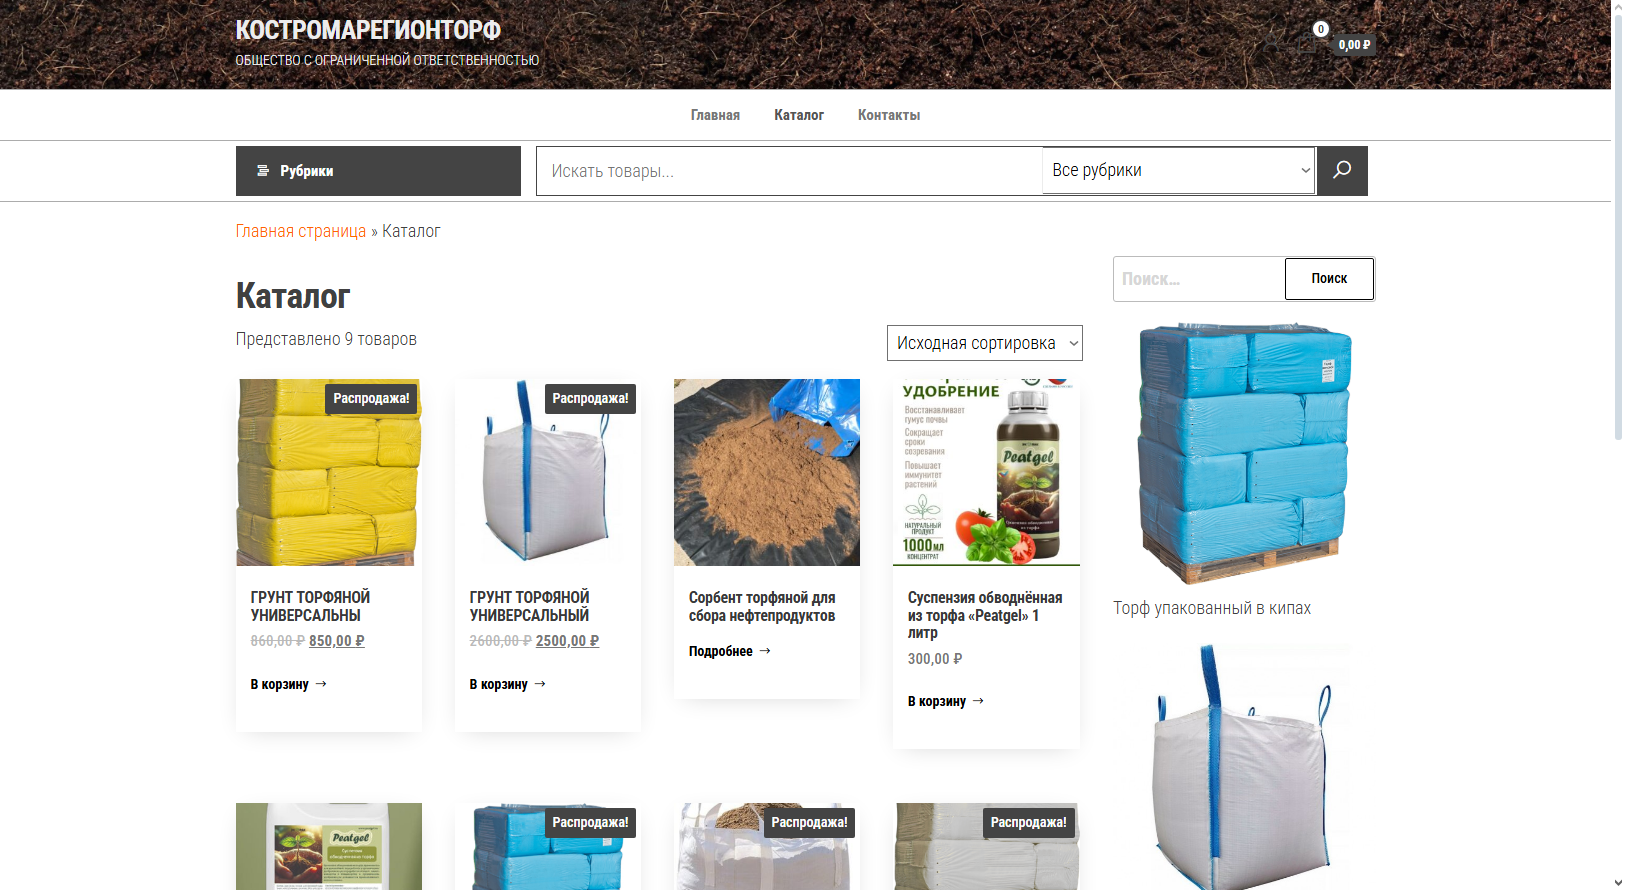Click the 0,00 ₽ cart total badge

click(1353, 44)
